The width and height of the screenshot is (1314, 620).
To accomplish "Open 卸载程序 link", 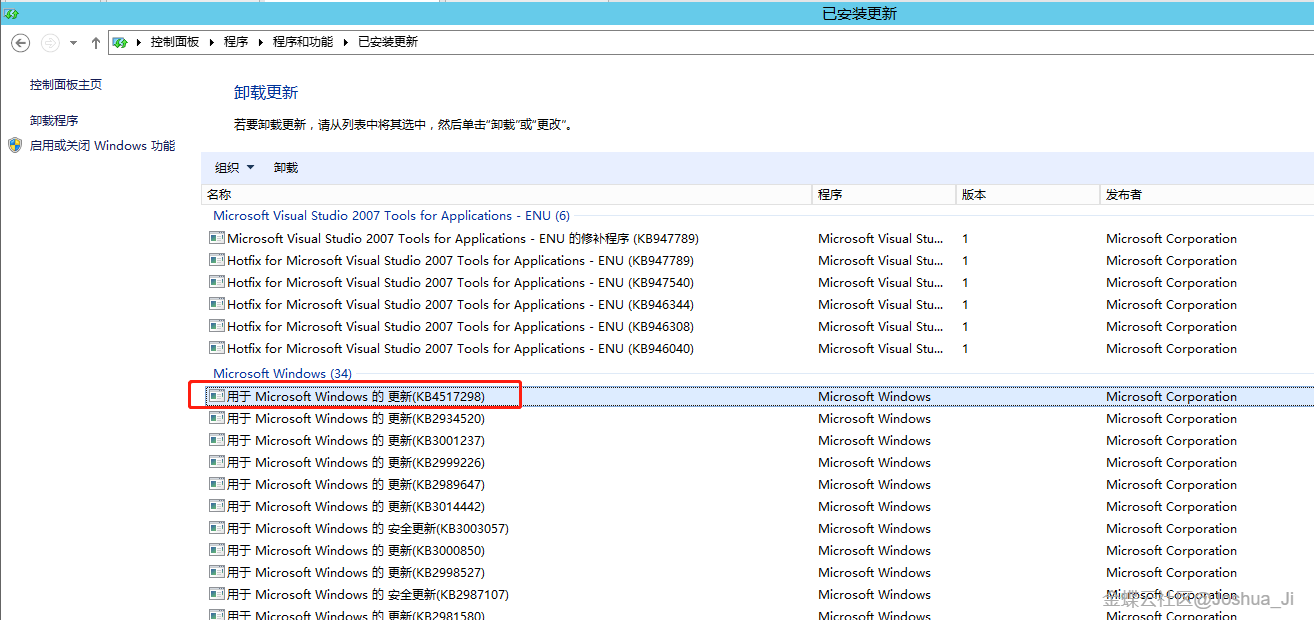I will (x=54, y=121).
